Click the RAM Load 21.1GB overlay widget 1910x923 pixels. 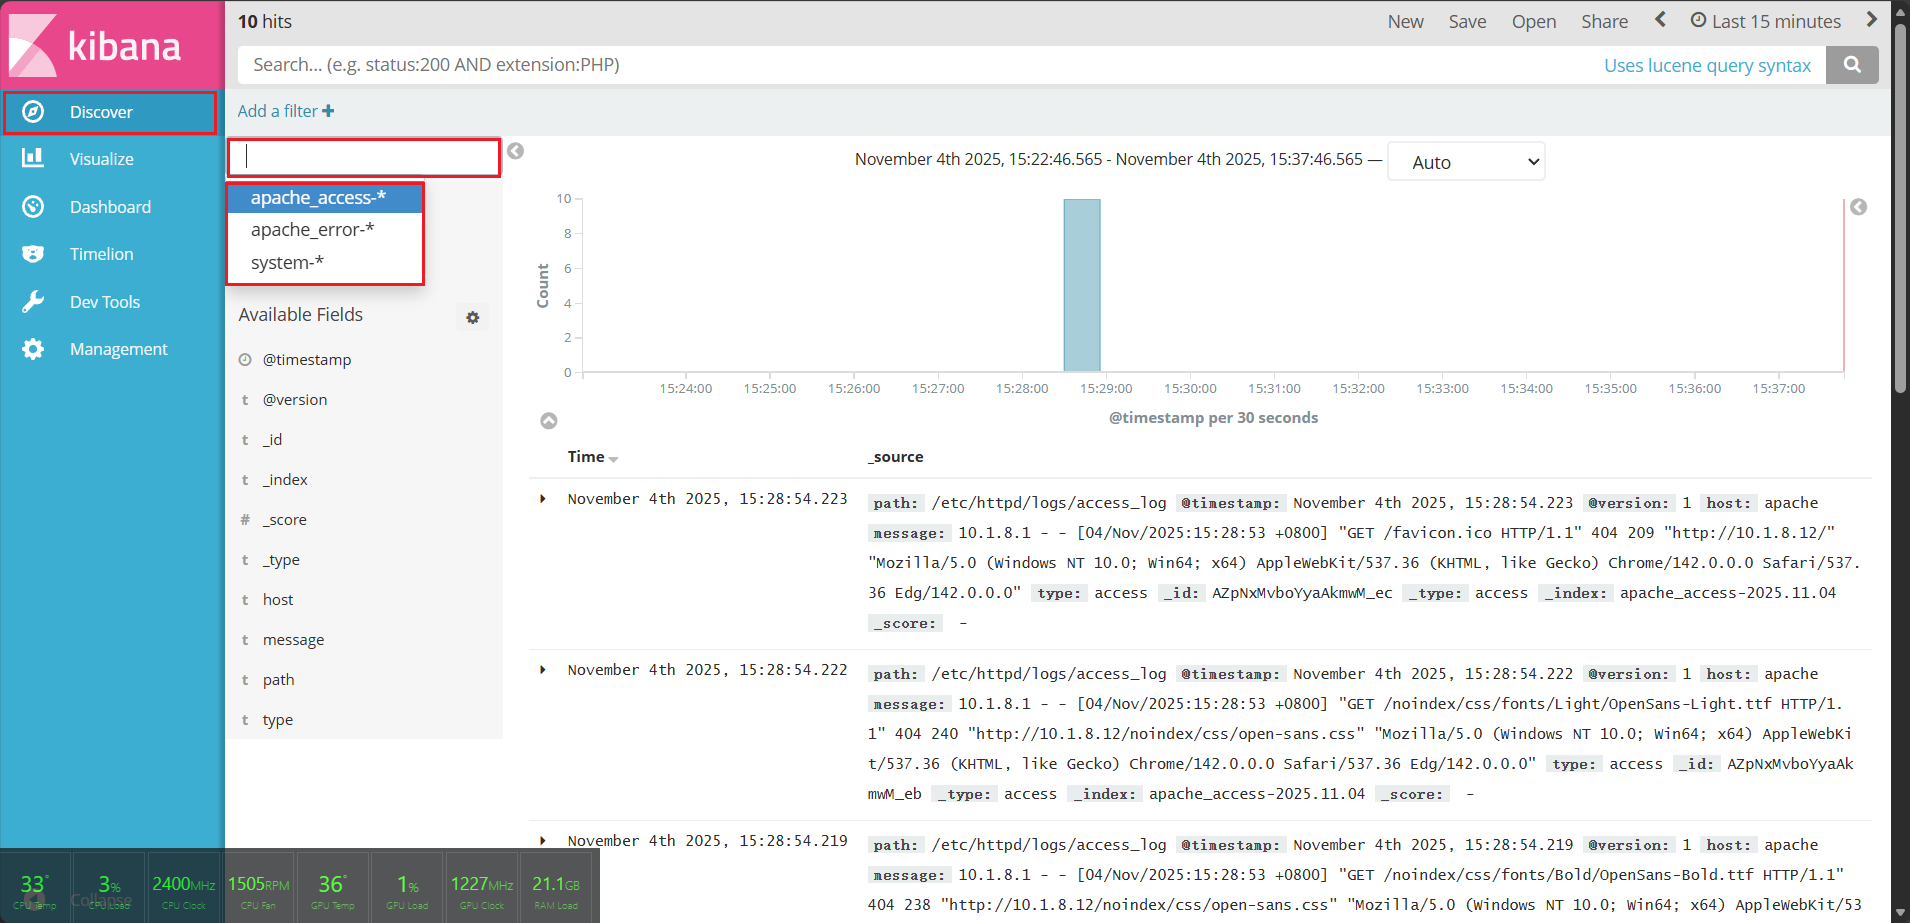click(x=556, y=888)
